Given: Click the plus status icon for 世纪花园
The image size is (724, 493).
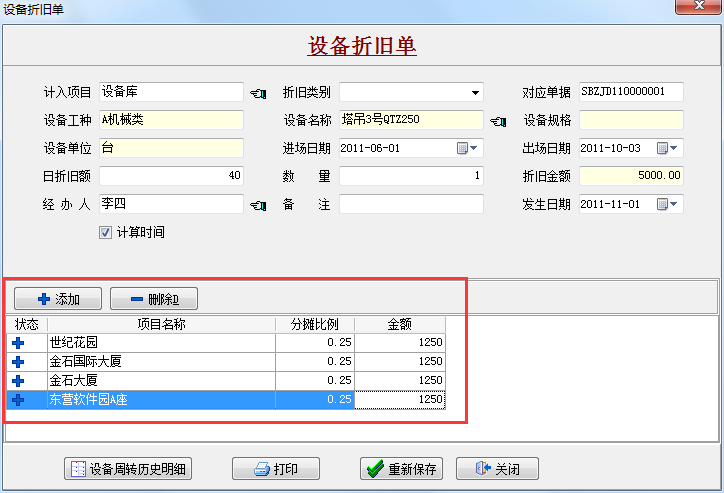Looking at the screenshot, I should [18, 342].
